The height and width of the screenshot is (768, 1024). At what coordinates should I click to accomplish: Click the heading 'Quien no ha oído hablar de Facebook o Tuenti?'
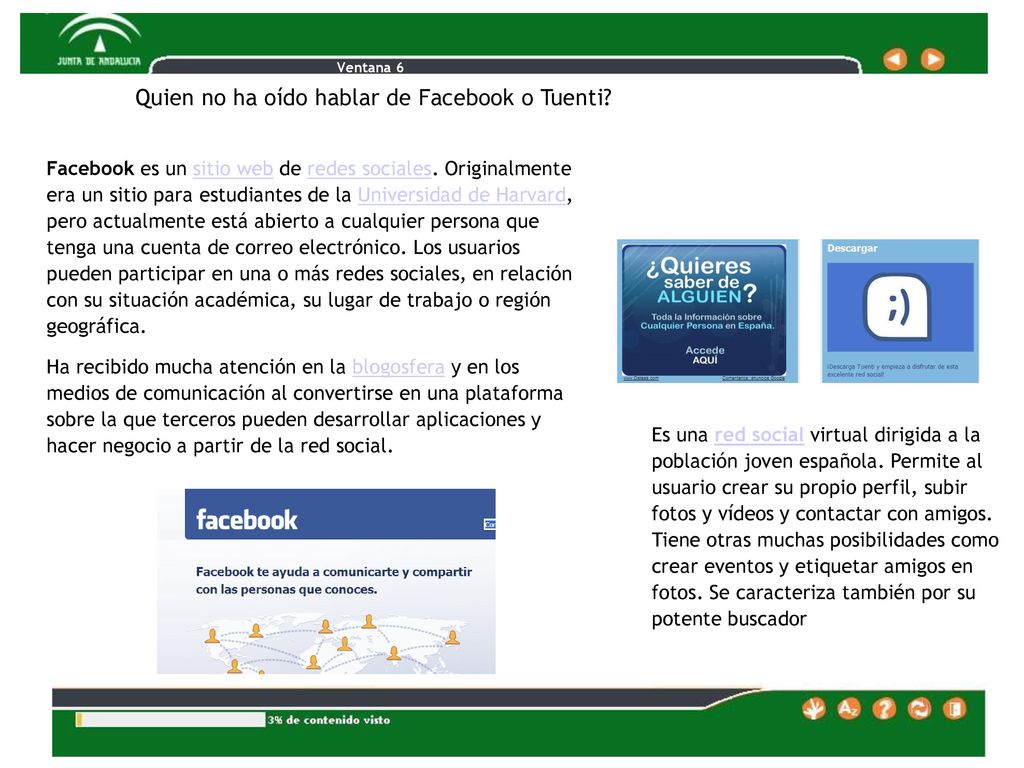click(373, 98)
